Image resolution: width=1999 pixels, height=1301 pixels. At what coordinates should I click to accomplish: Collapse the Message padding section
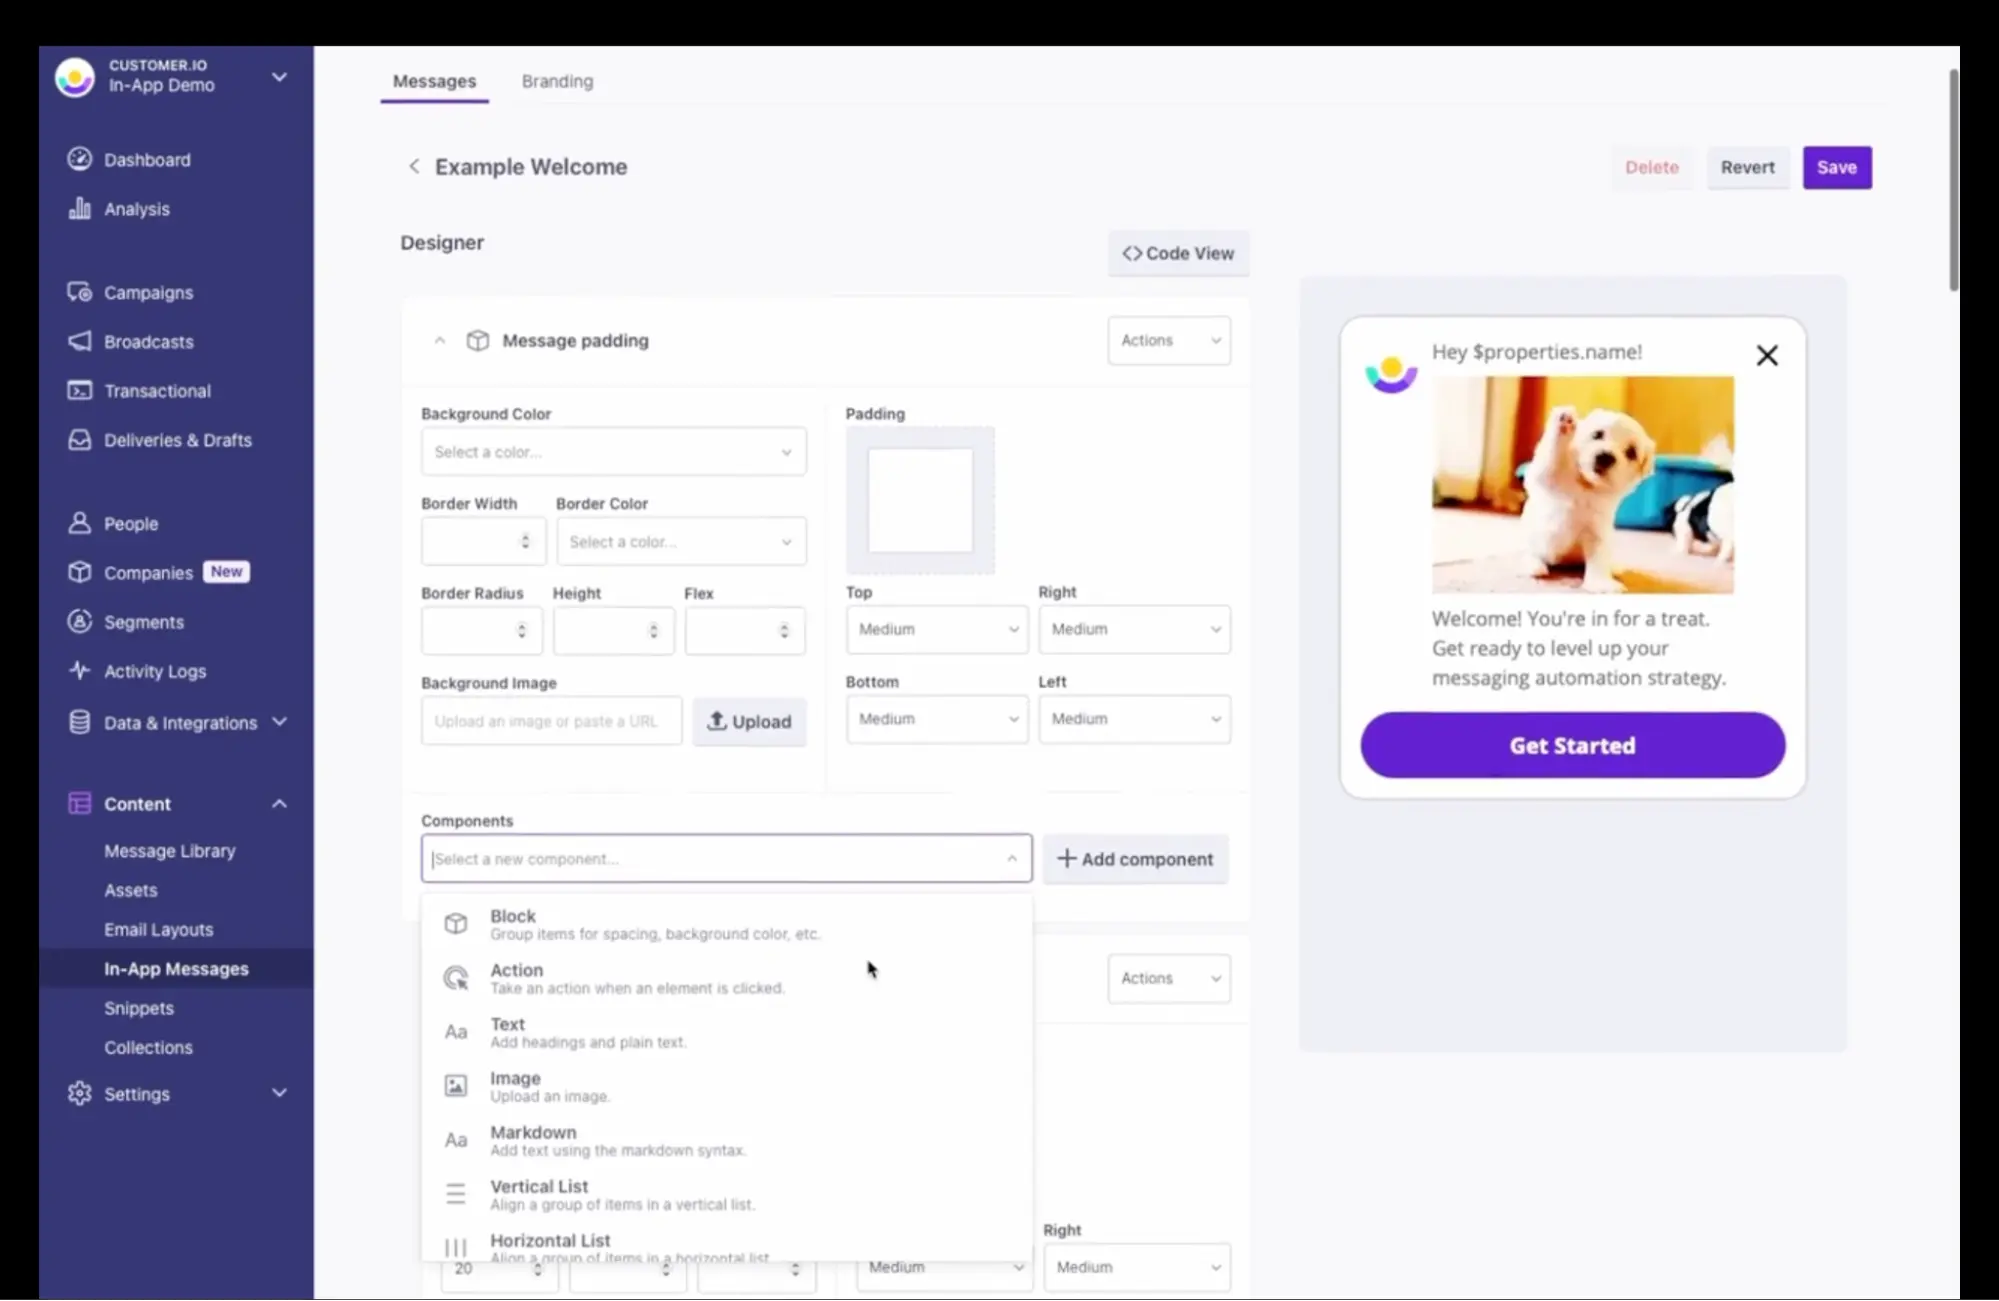click(x=440, y=340)
